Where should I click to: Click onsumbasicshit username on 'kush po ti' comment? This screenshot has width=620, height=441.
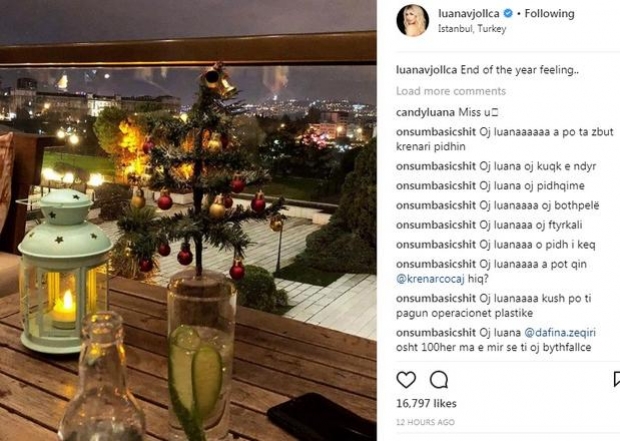tap(442, 299)
